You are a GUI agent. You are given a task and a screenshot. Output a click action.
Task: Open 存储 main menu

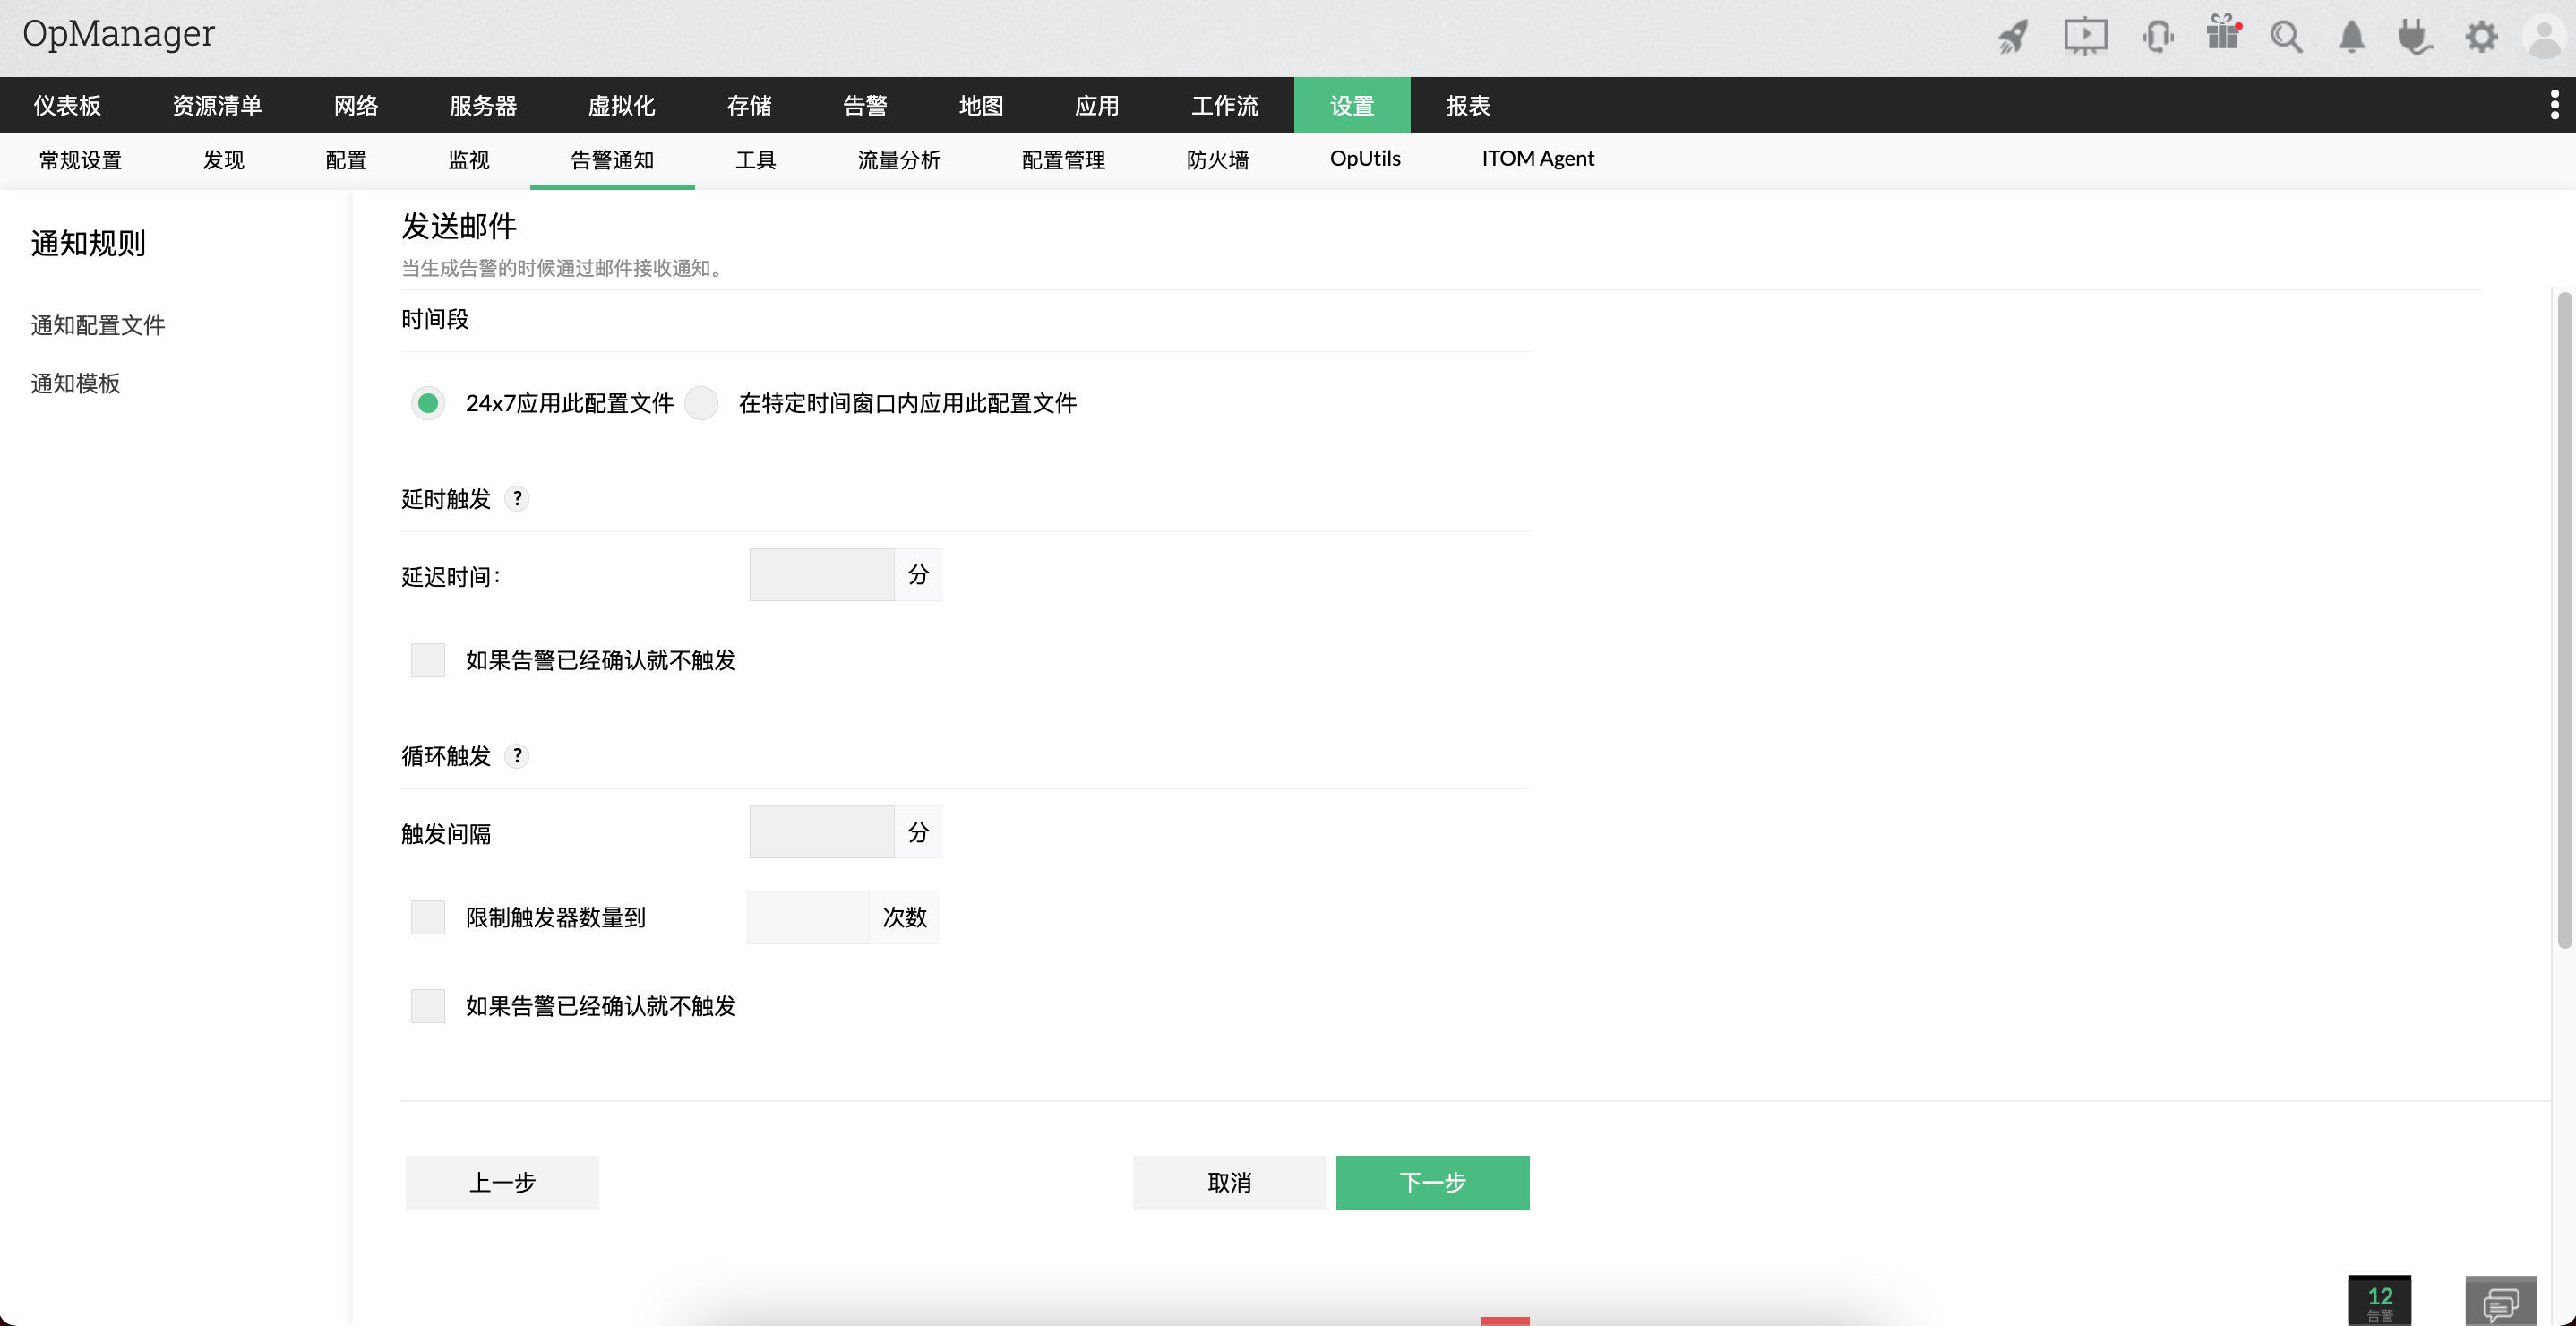(x=749, y=105)
